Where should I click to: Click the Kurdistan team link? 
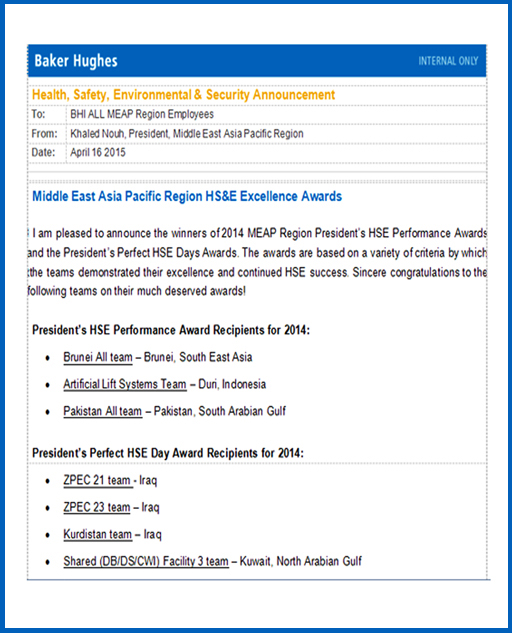pos(97,534)
